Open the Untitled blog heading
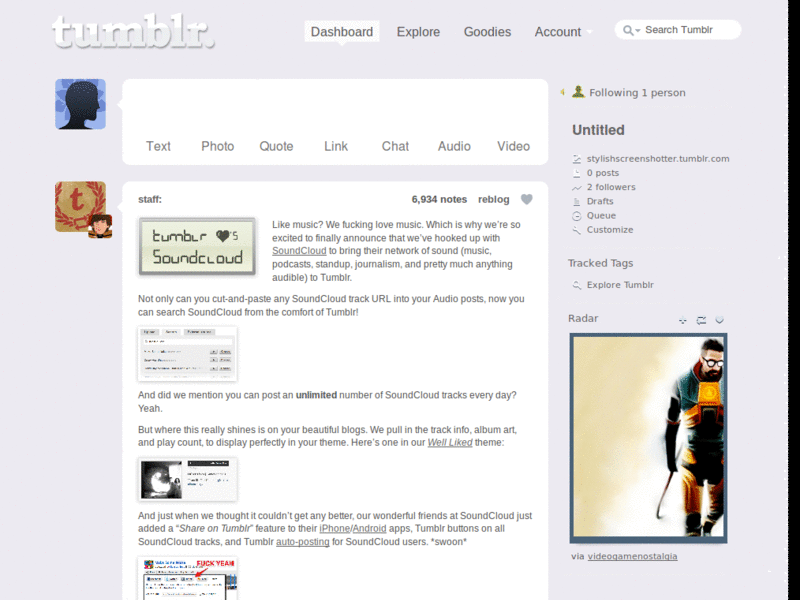 click(x=598, y=130)
